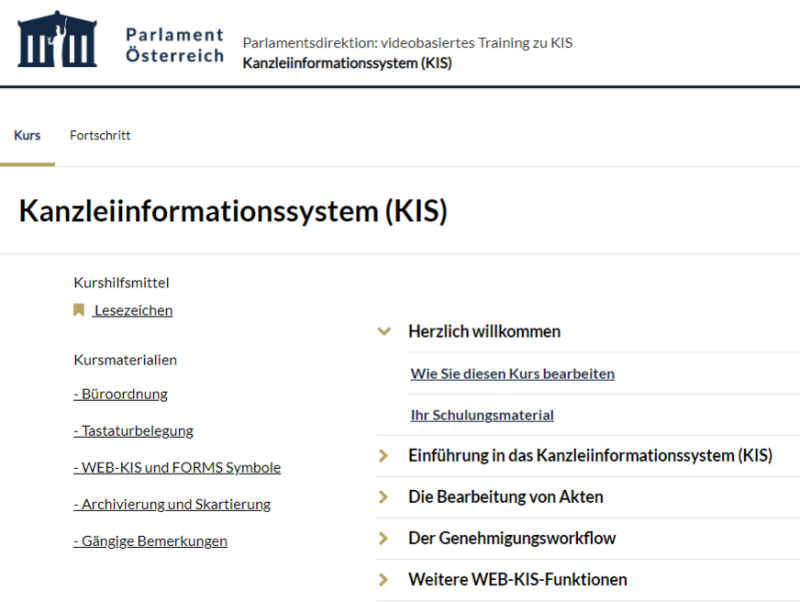Open the Ihr Schulungsmaterial lesson
The image size is (800, 602).
[483, 414]
